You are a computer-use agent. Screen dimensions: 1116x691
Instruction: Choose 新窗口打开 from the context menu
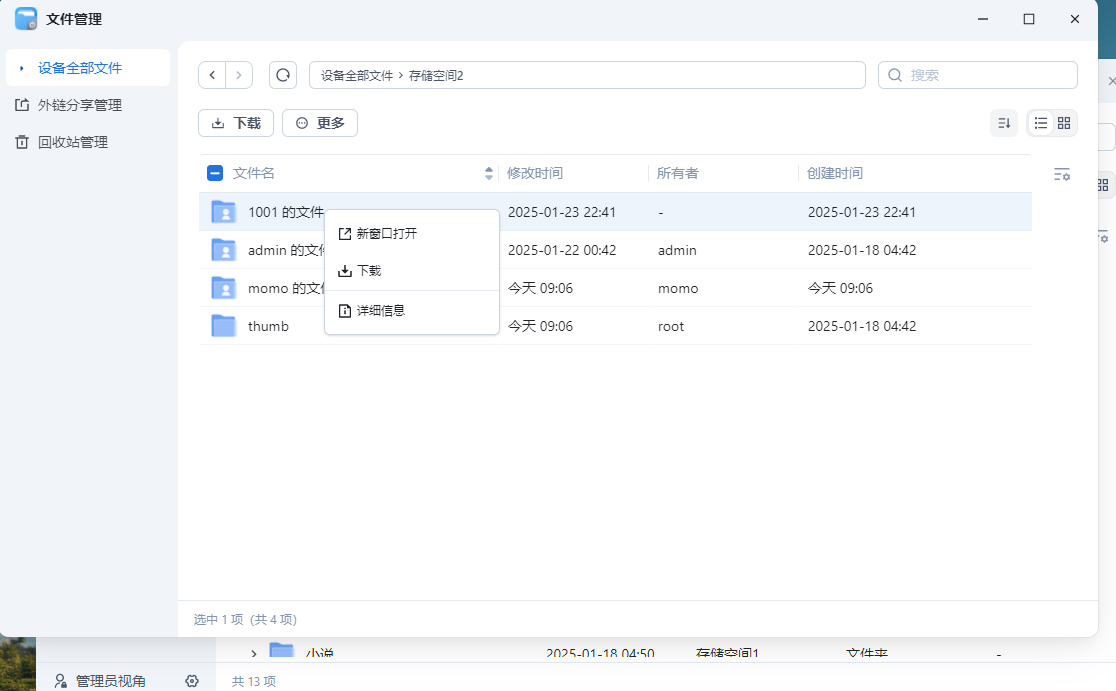(x=411, y=233)
